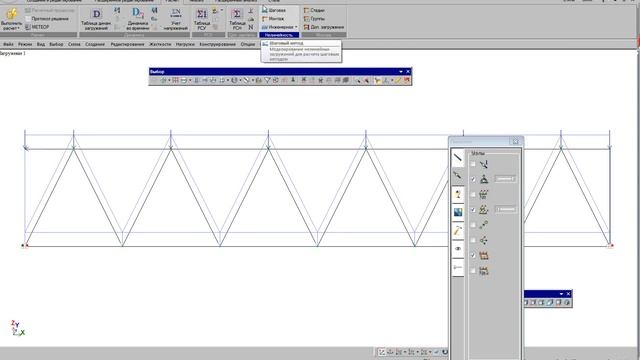Click the red flag icon ending Выбор toolbar
Screen dimensions: 640x360
(407, 80)
